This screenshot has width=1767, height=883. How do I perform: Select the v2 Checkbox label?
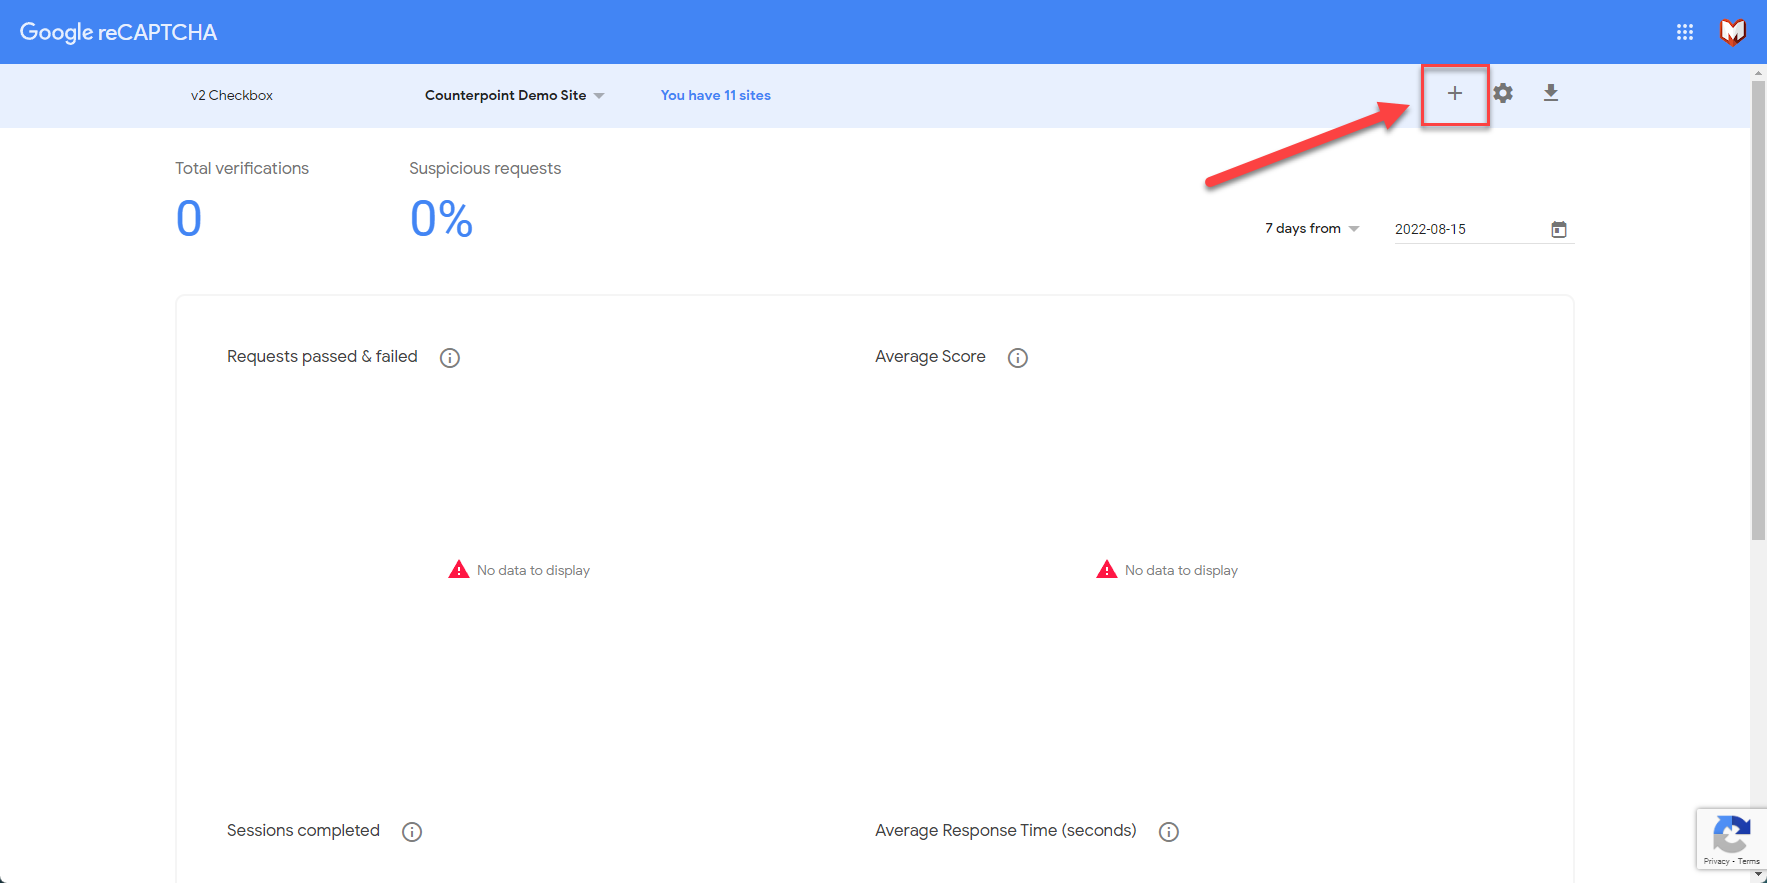tap(232, 95)
